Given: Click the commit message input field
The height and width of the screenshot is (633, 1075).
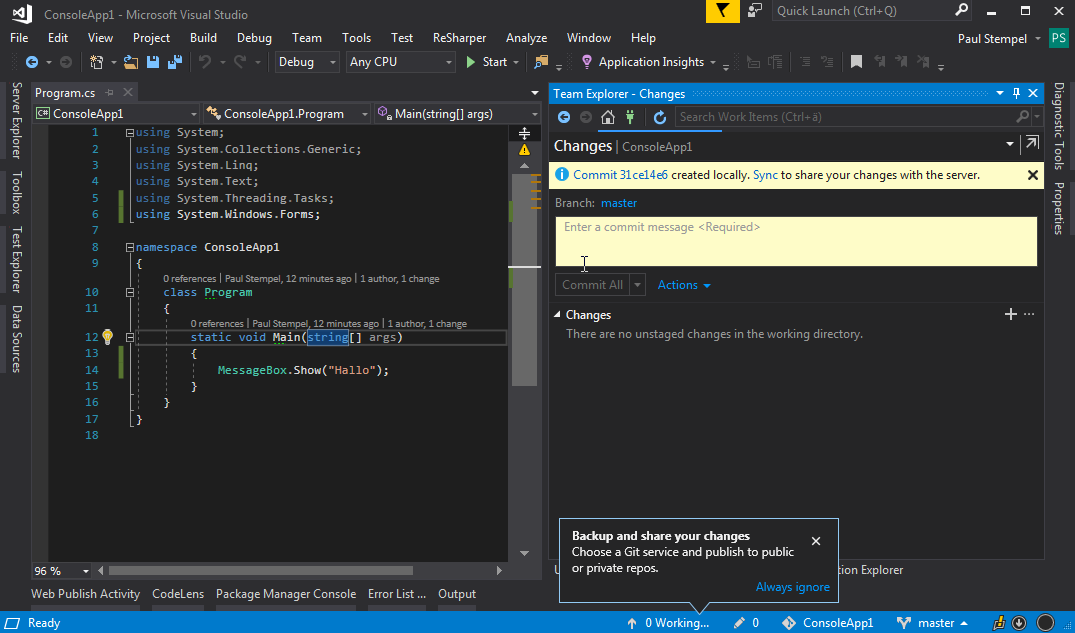Looking at the screenshot, I should [x=796, y=241].
